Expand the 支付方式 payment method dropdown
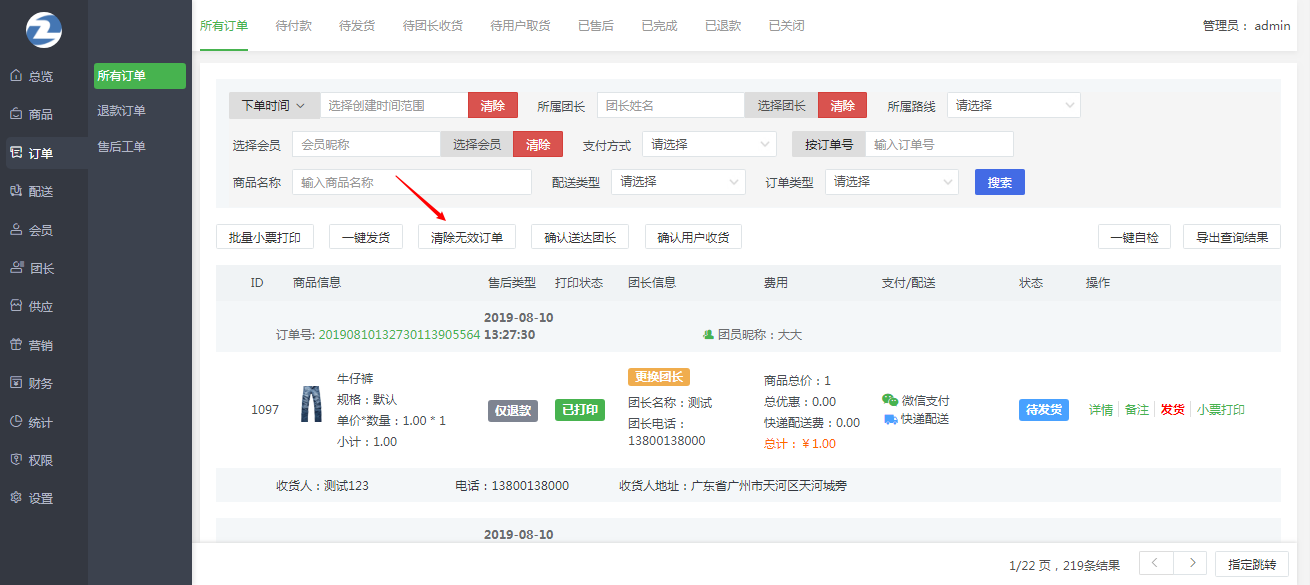The image size is (1310, 585). (709, 144)
